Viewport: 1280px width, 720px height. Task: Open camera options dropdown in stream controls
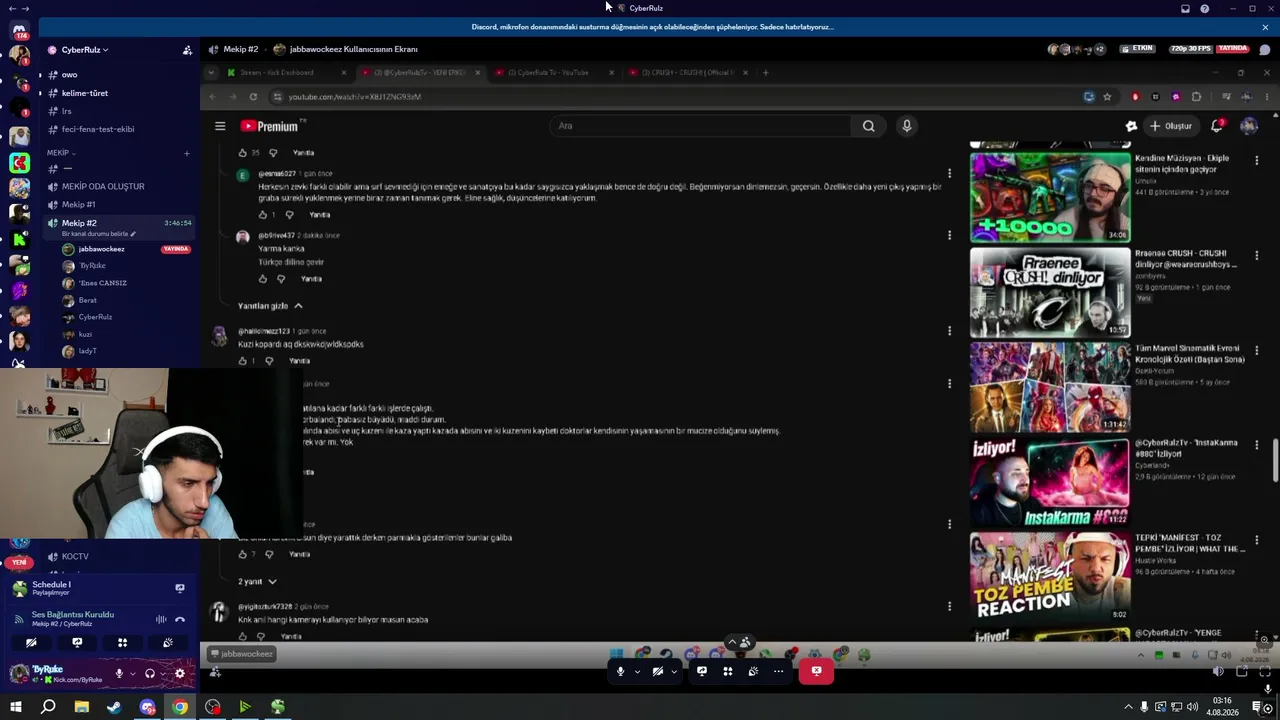(674, 671)
